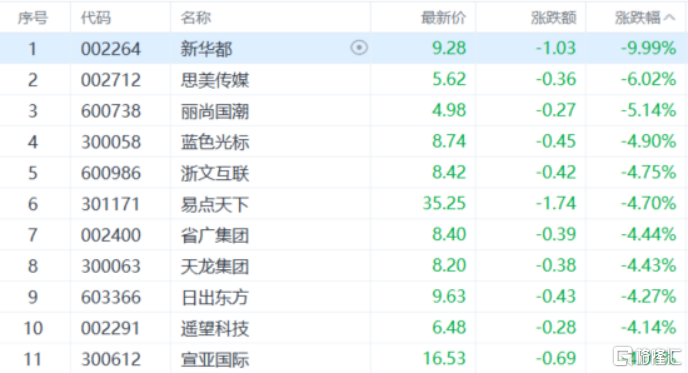Click latest price 6.48
Screen dimensions: 688x373
(x=449, y=327)
